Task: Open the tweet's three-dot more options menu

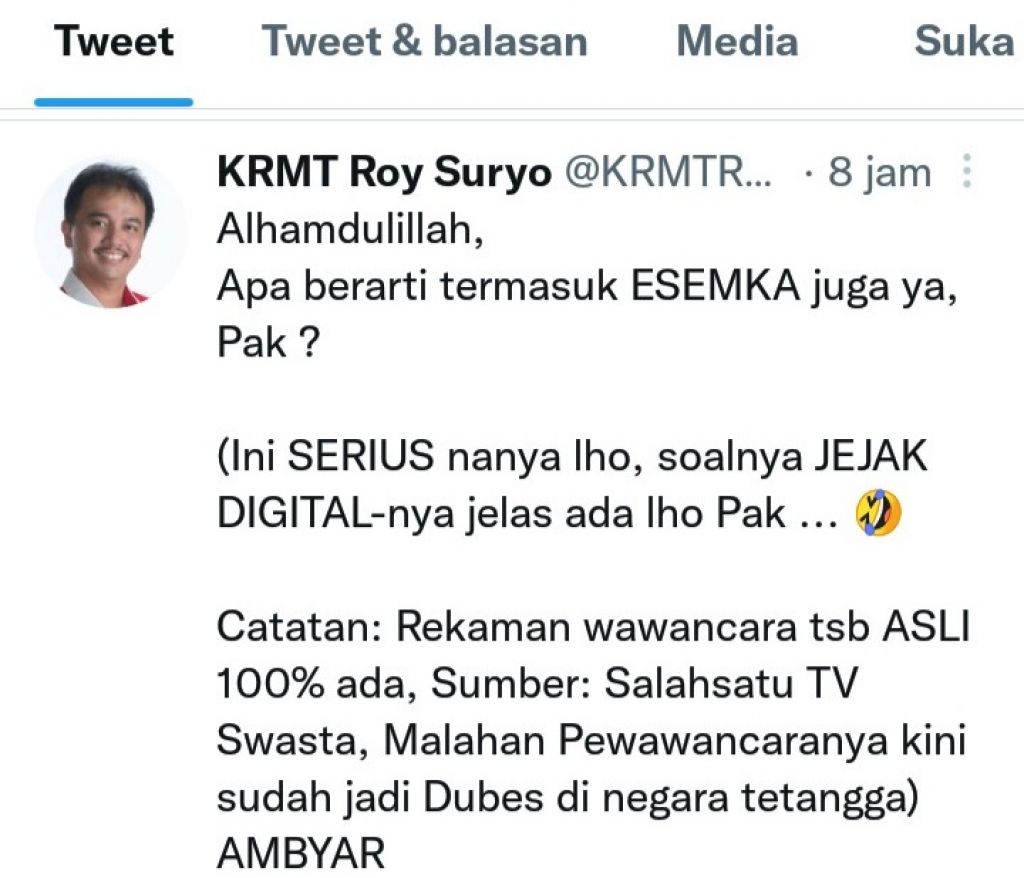Action: 968,172
